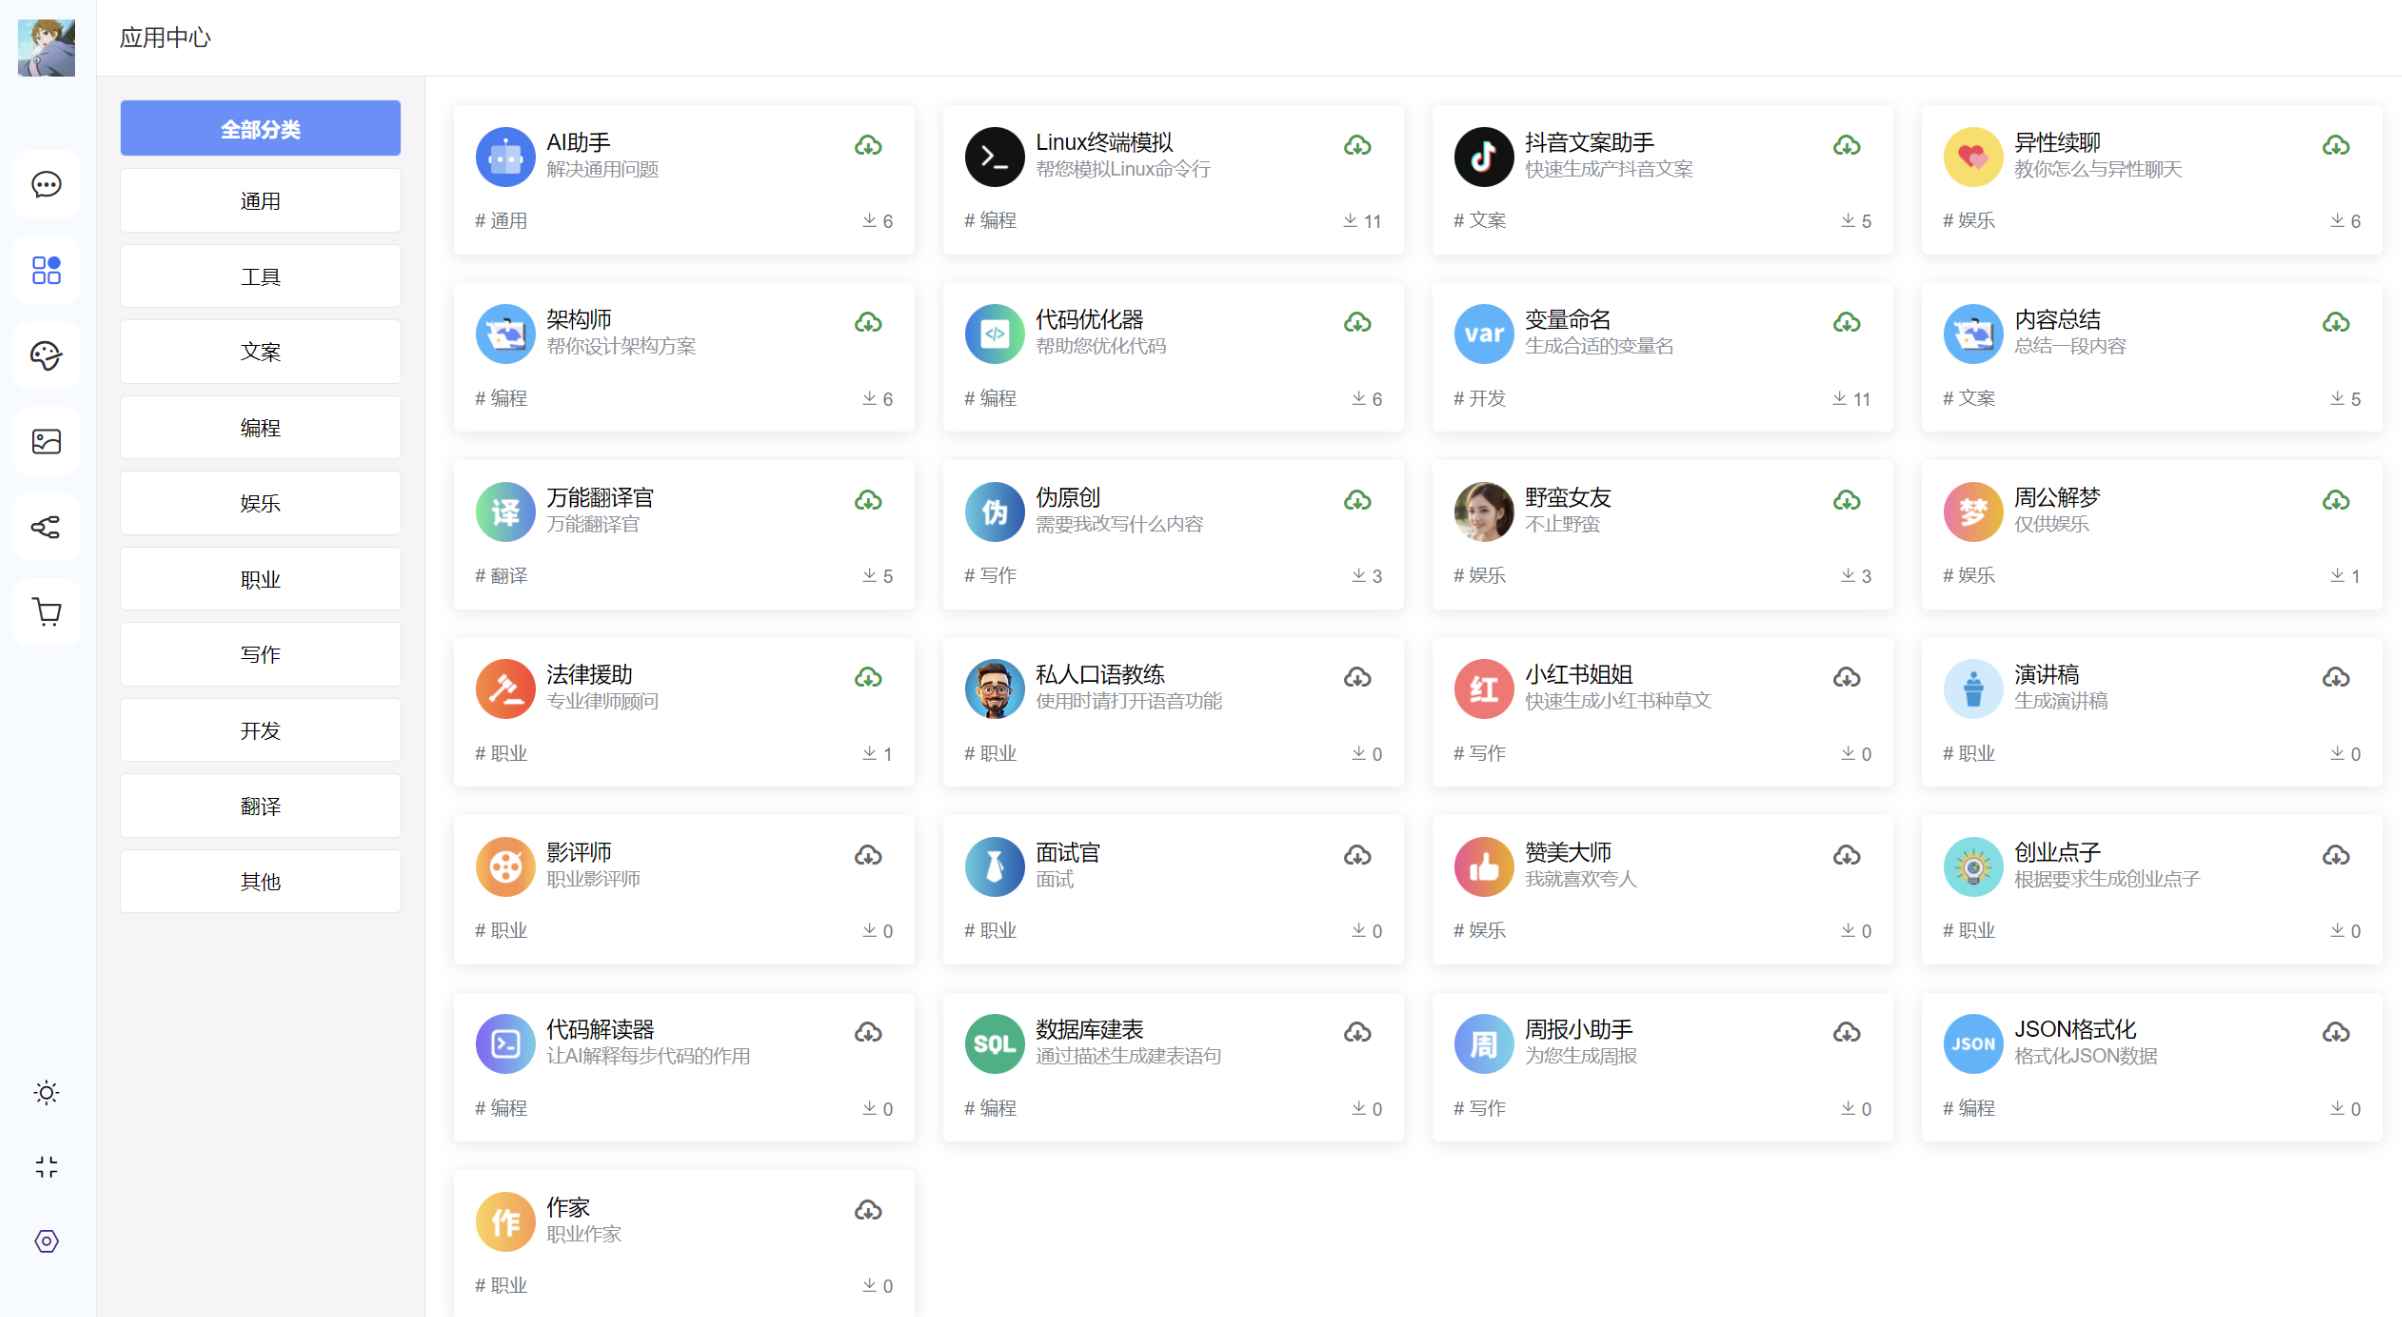The width and height of the screenshot is (2402, 1317).
Task: Toggle light theme with the sun icon
Action: (x=46, y=1093)
